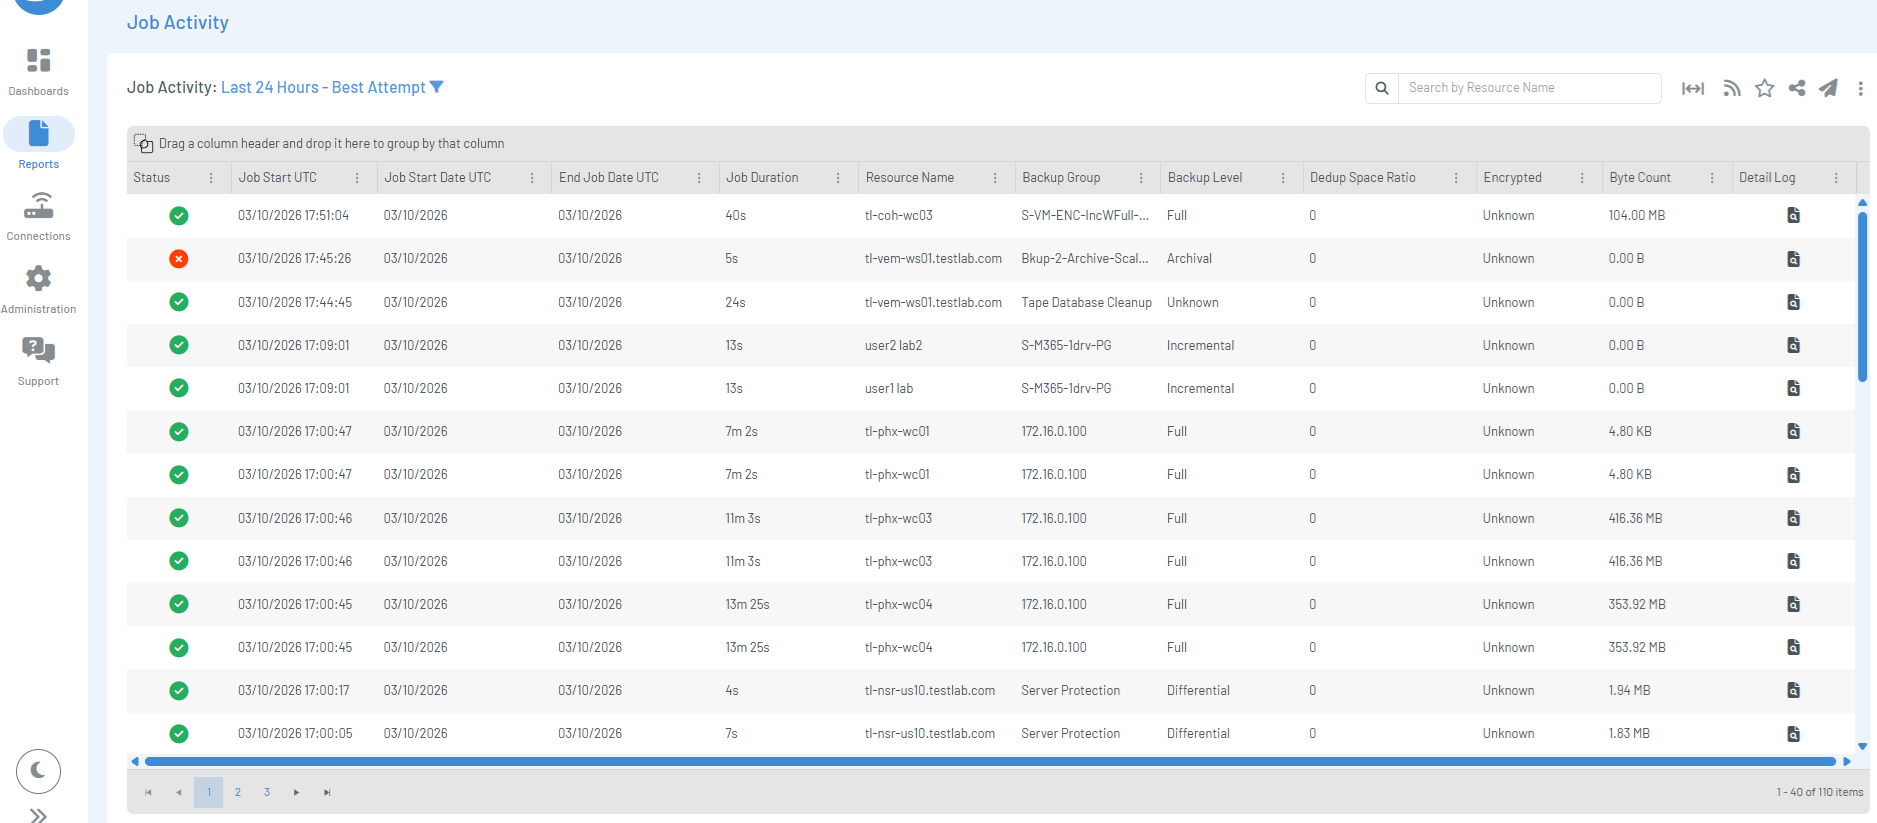Jump to the last page of results
This screenshot has height=823, width=1877.
click(x=327, y=792)
